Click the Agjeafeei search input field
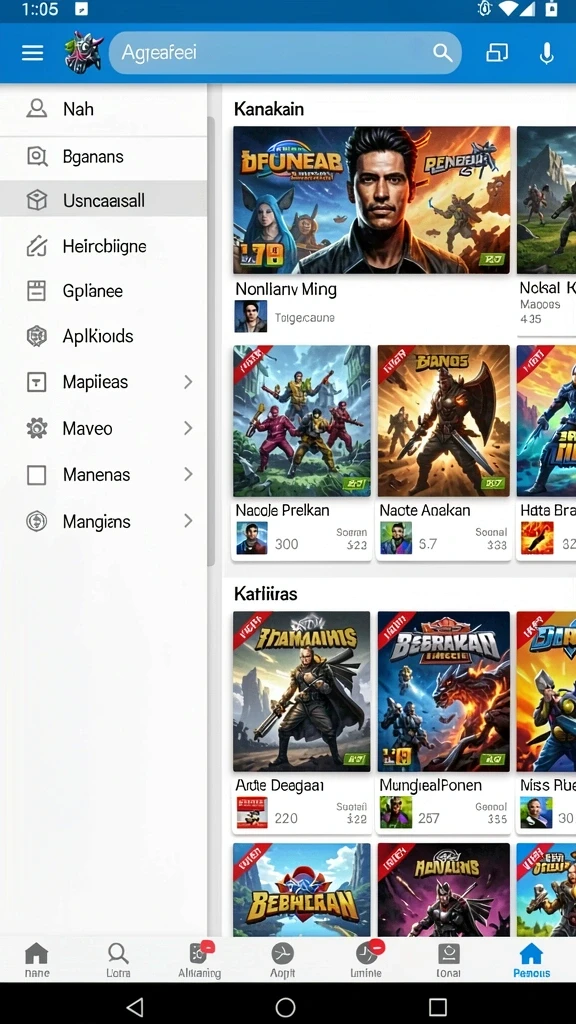576x1024 pixels. click(285, 53)
